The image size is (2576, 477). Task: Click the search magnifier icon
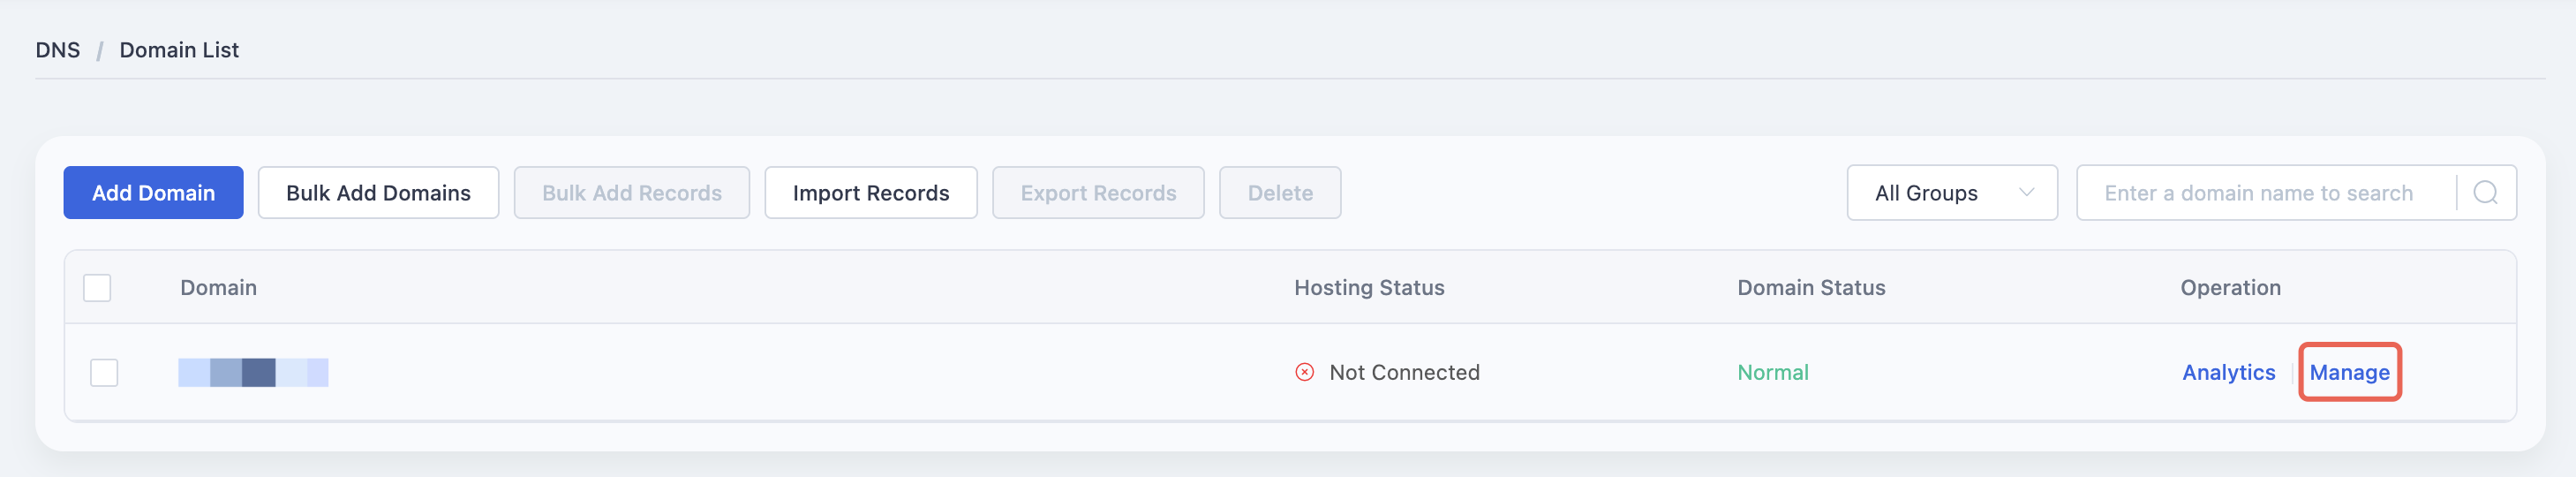pyautogui.click(x=2485, y=193)
